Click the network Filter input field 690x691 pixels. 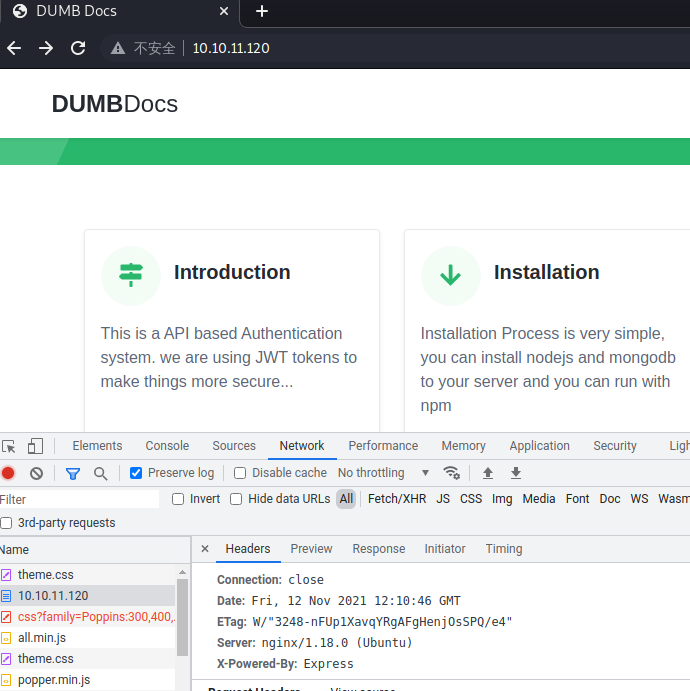(x=80, y=499)
